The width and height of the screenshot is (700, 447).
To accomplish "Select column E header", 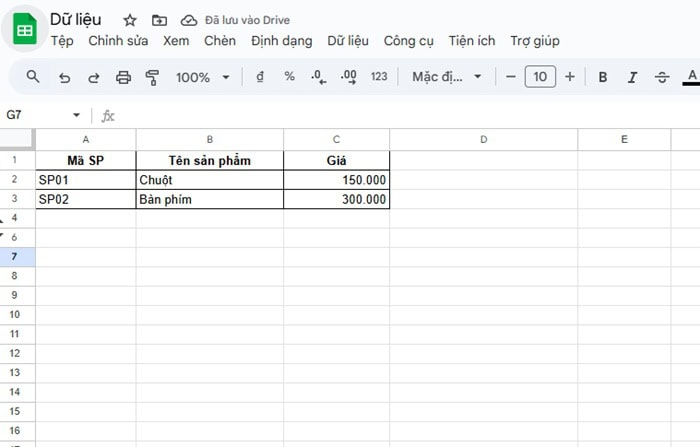I will pos(624,140).
